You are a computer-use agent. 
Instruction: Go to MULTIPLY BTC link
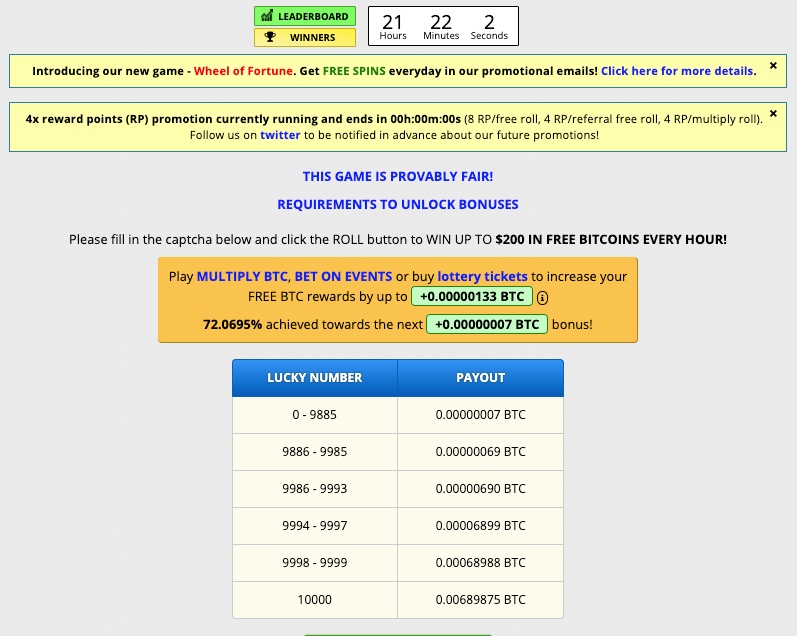(242, 276)
